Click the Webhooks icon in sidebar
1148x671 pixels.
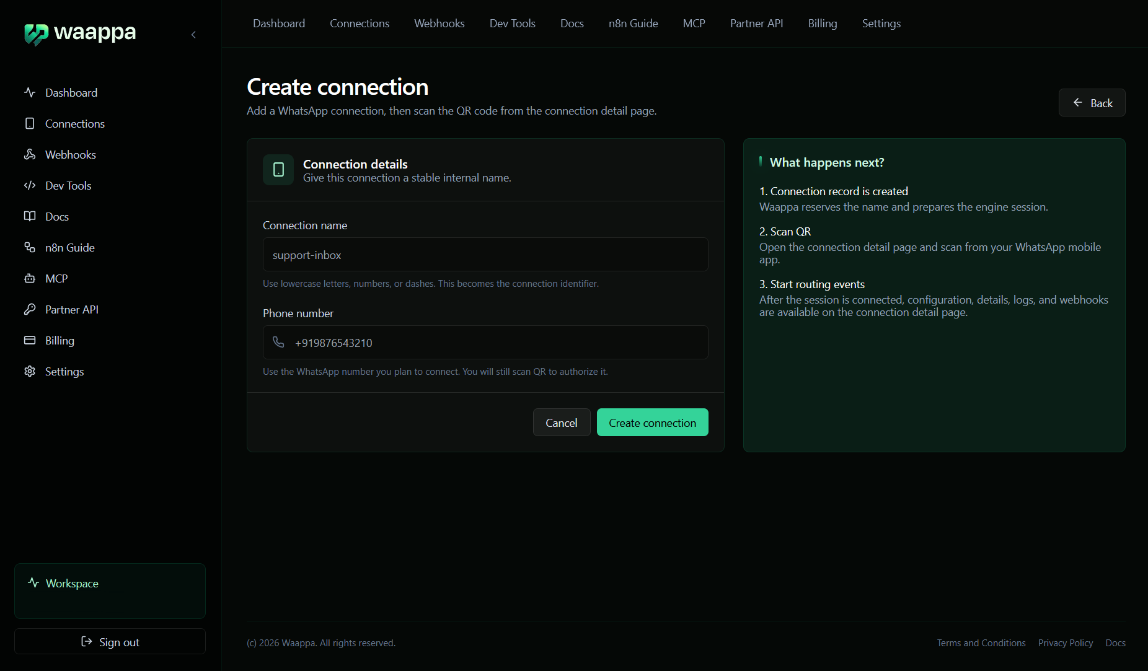[29, 155]
